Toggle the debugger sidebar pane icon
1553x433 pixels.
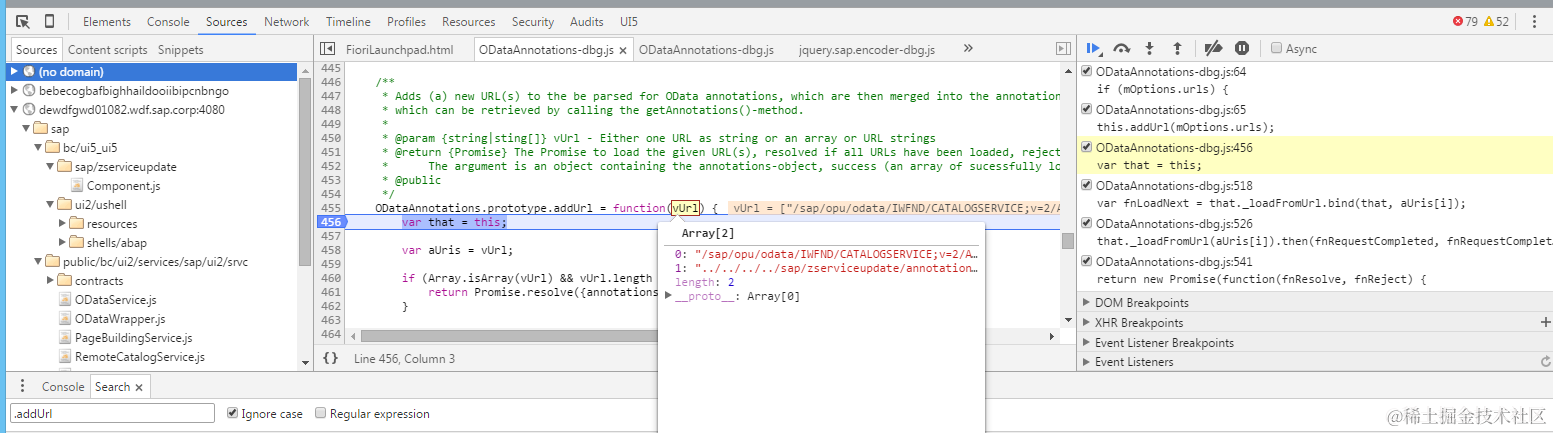point(1062,49)
